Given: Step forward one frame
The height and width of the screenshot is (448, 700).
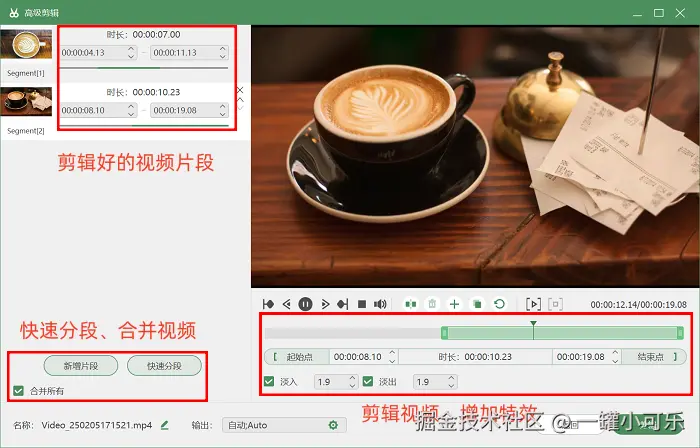Looking at the screenshot, I should [325, 304].
